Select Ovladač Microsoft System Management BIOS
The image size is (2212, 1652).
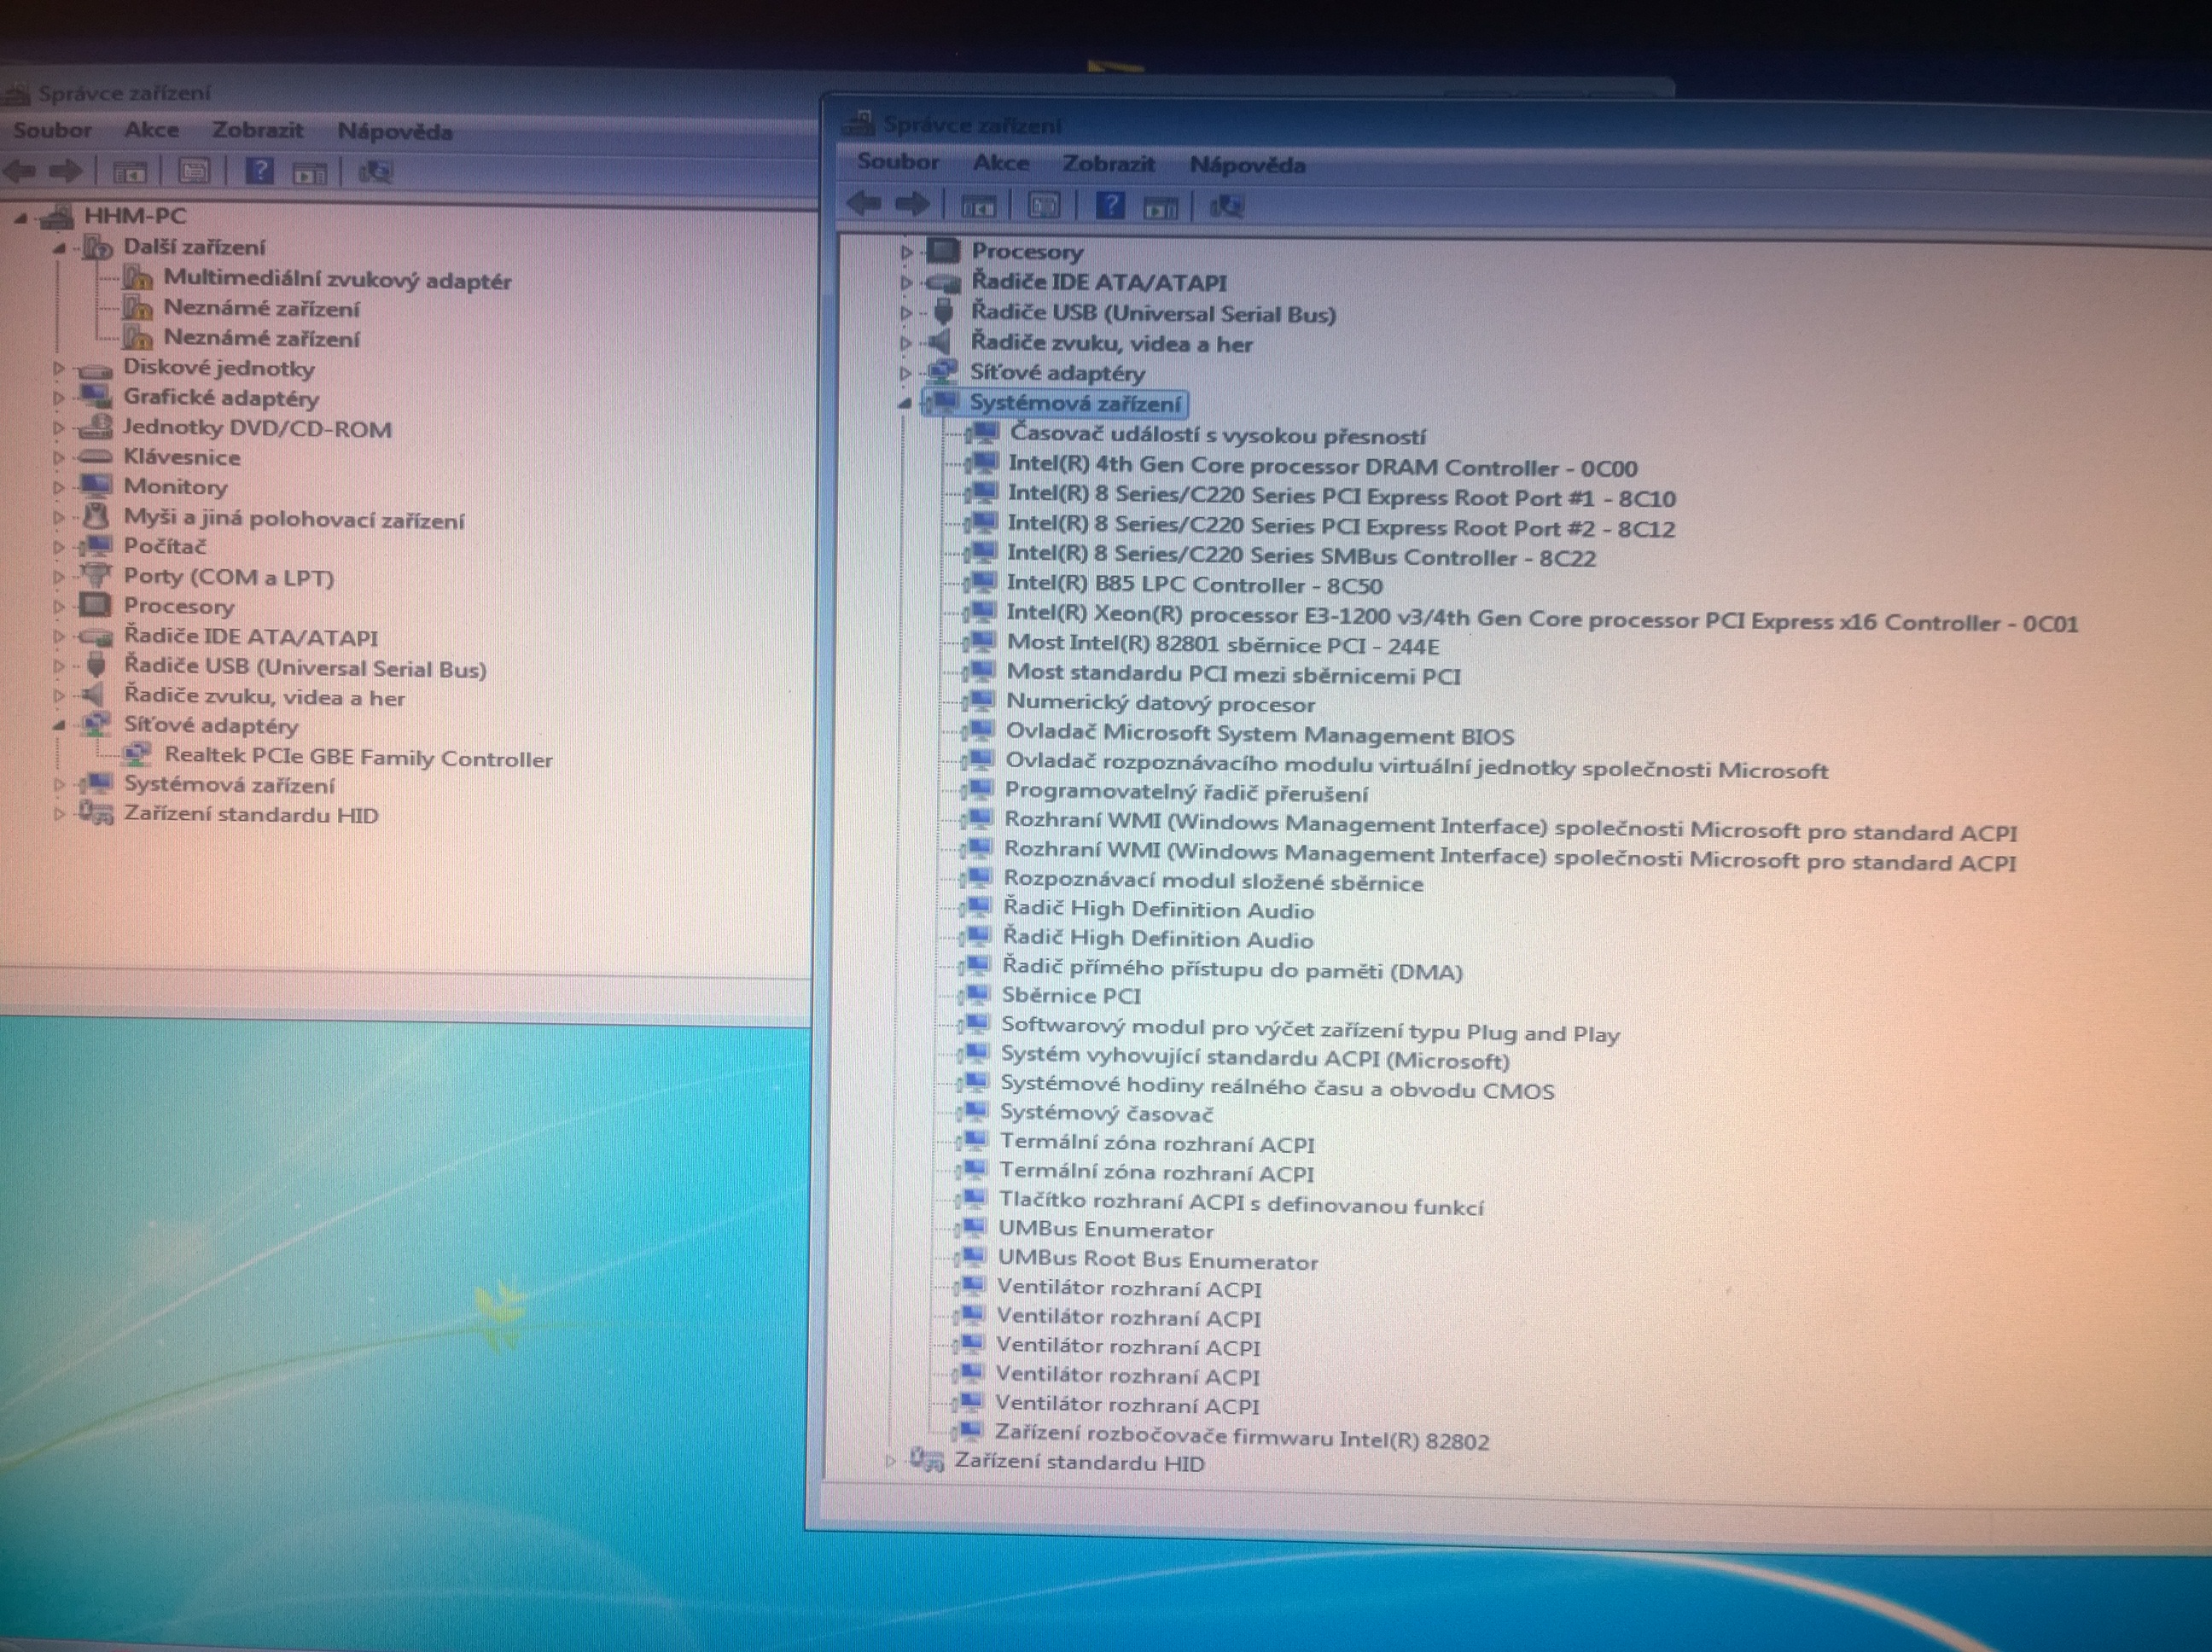1260,734
